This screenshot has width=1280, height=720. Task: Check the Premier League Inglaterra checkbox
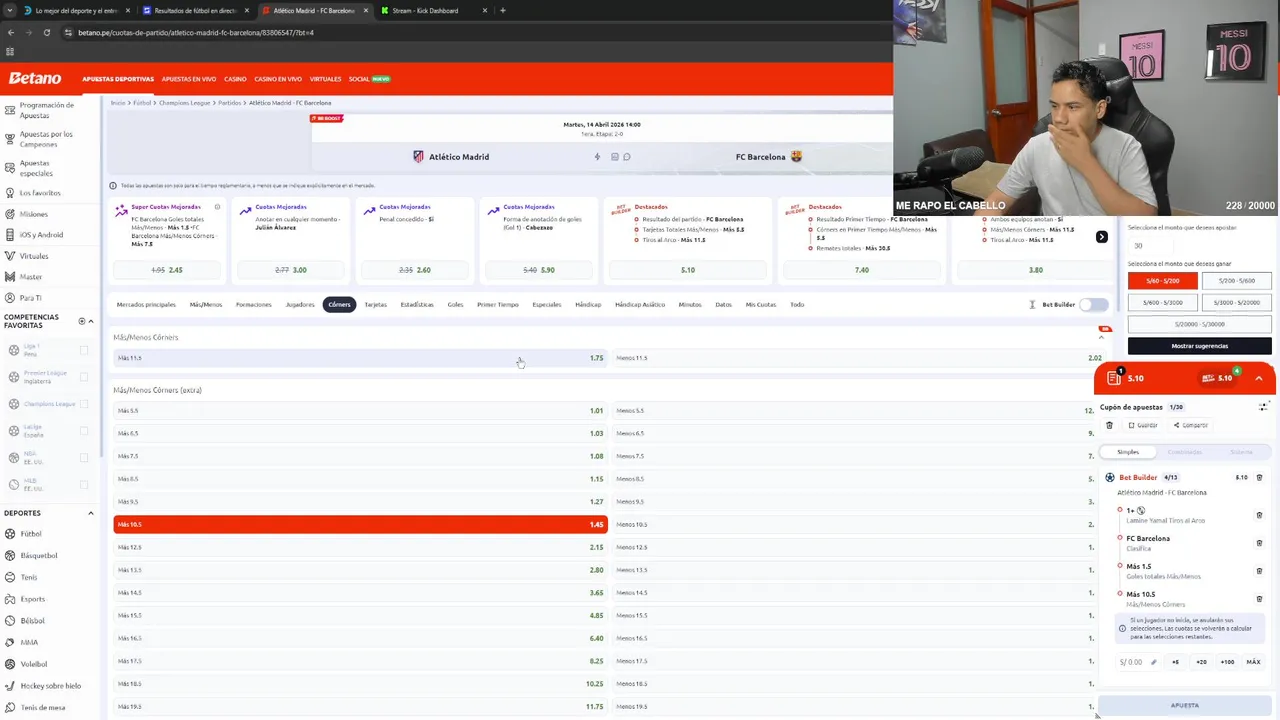pos(84,377)
